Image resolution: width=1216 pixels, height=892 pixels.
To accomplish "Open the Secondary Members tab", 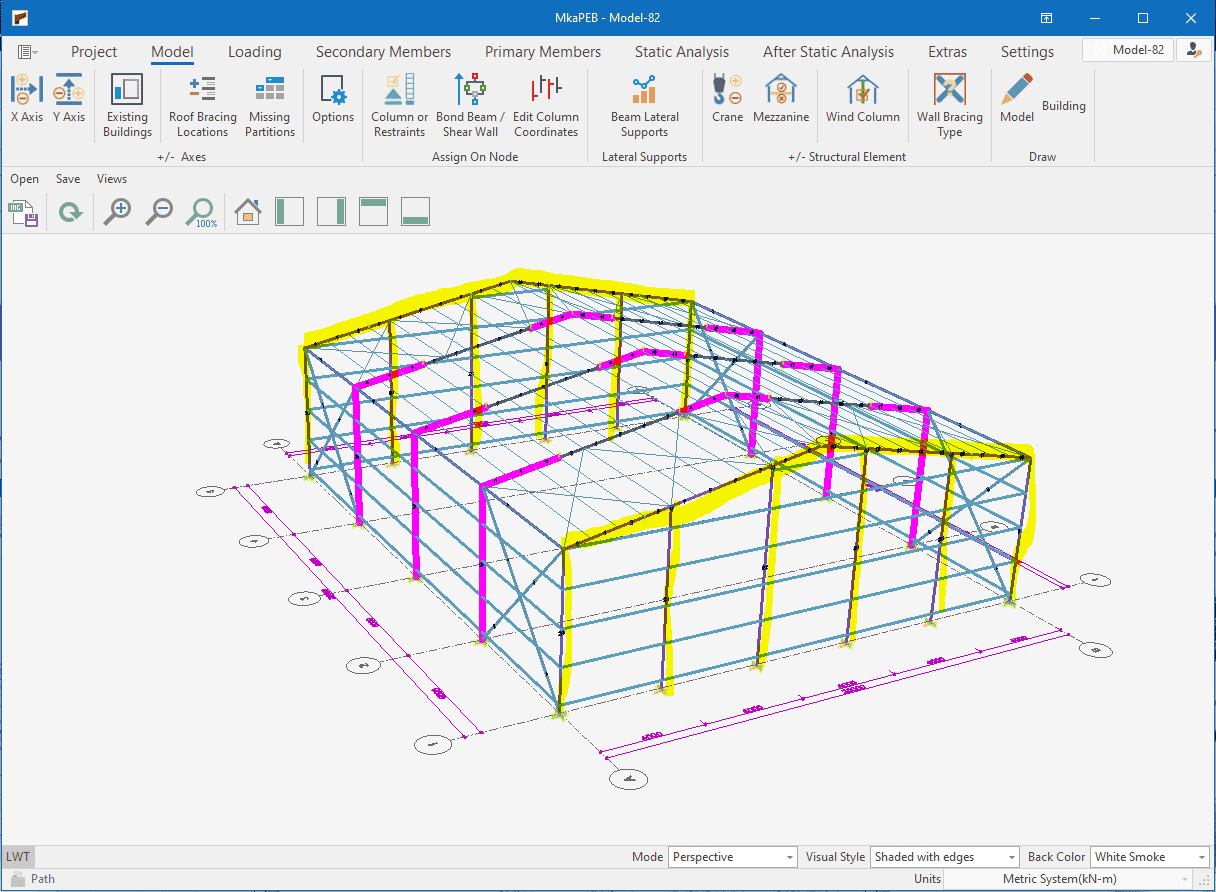I will [x=383, y=52].
